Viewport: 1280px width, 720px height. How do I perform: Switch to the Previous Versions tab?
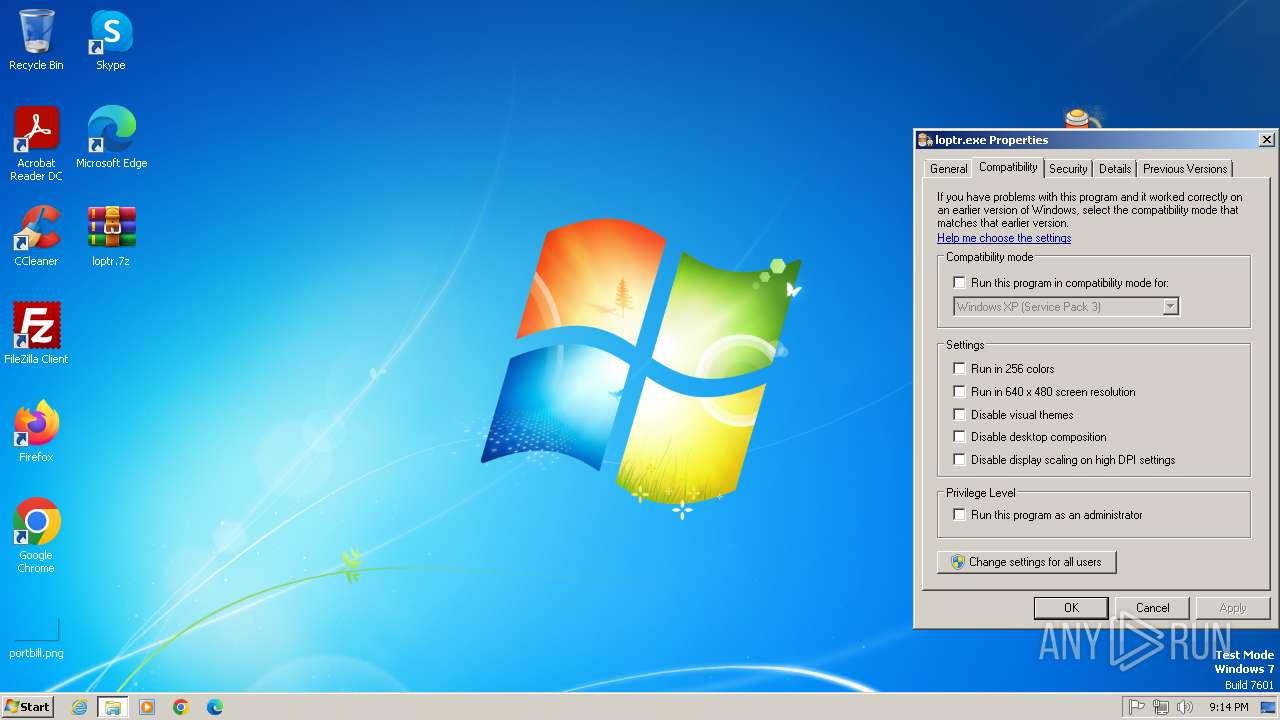point(1185,169)
